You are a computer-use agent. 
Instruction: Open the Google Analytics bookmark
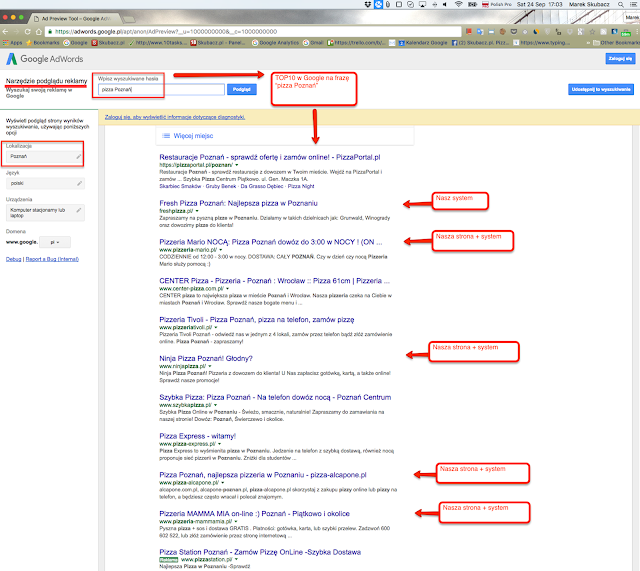click(275, 42)
